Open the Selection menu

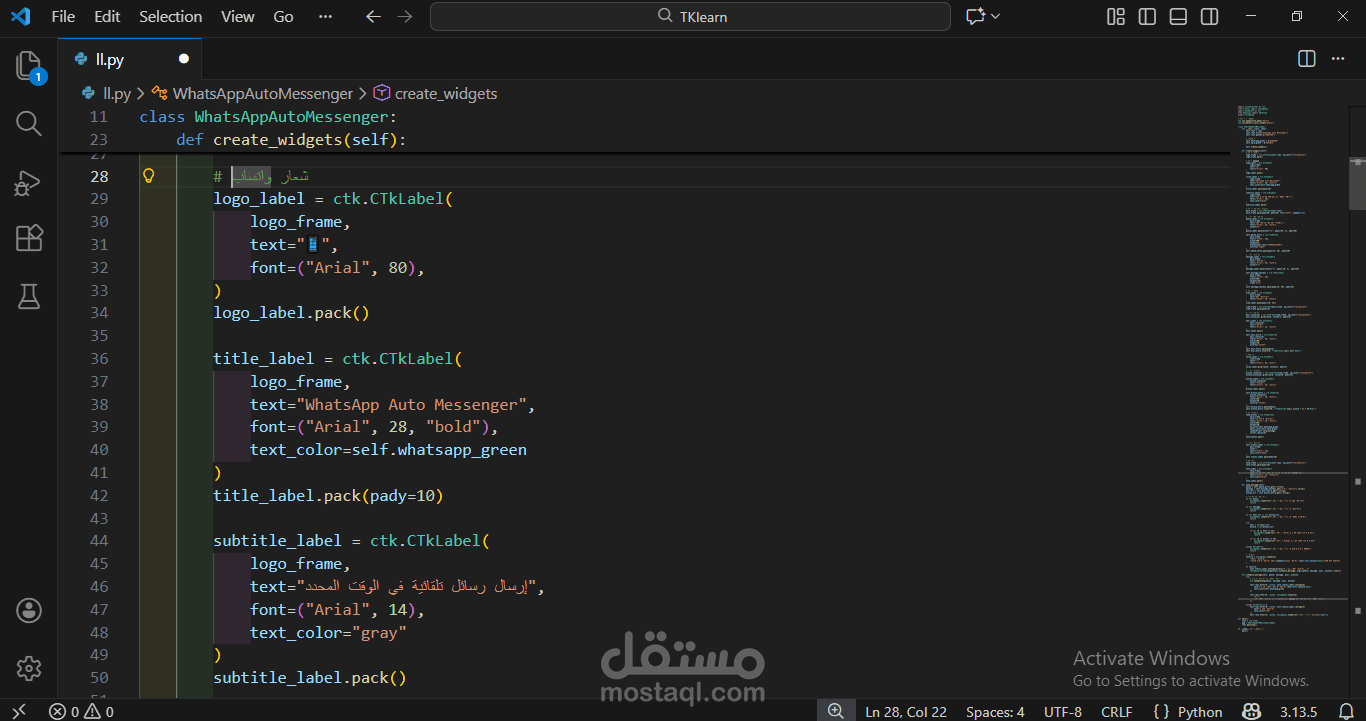170,16
